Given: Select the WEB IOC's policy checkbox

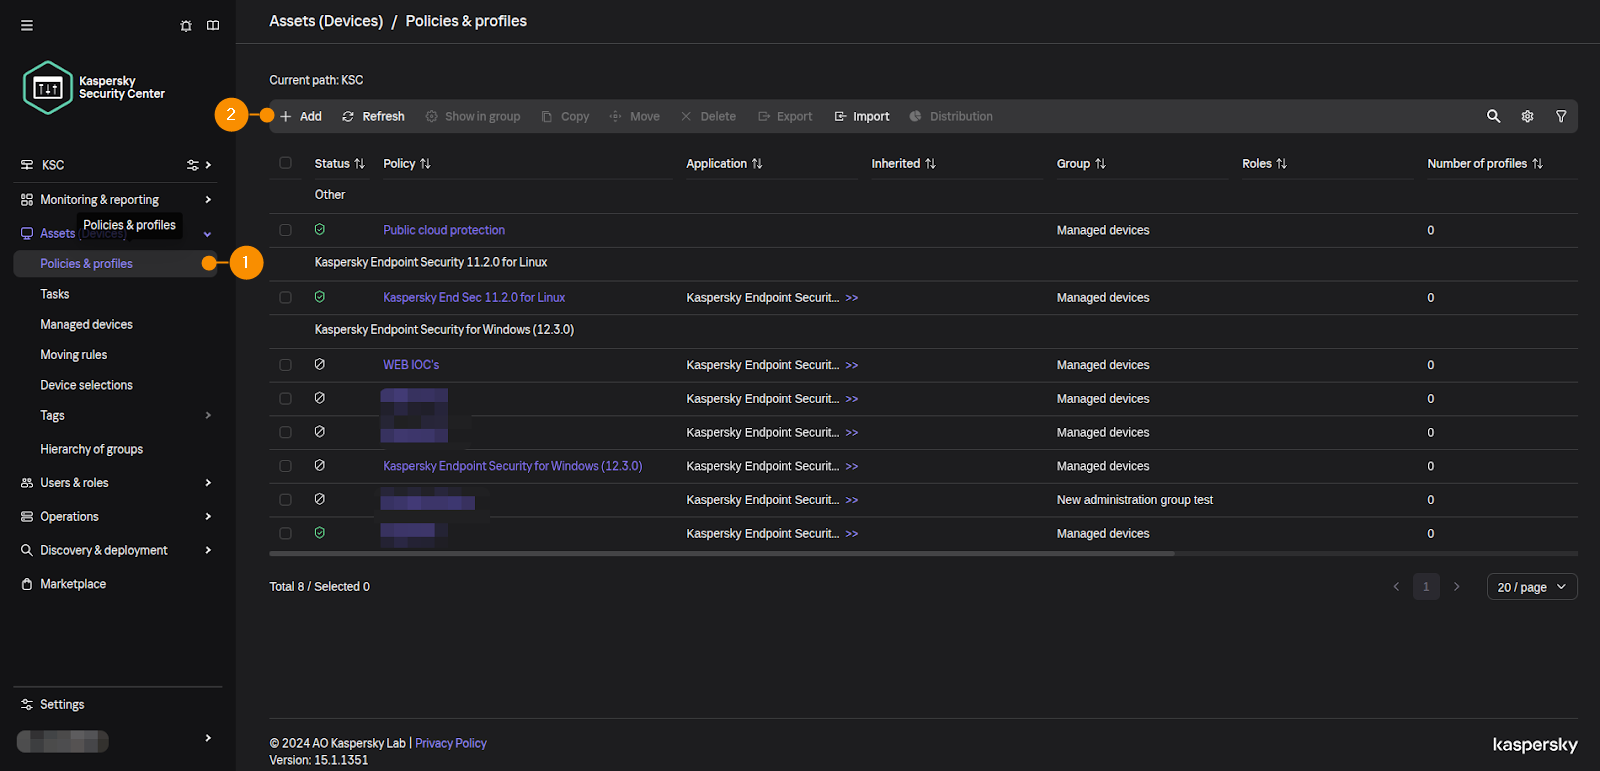Looking at the screenshot, I should [286, 365].
